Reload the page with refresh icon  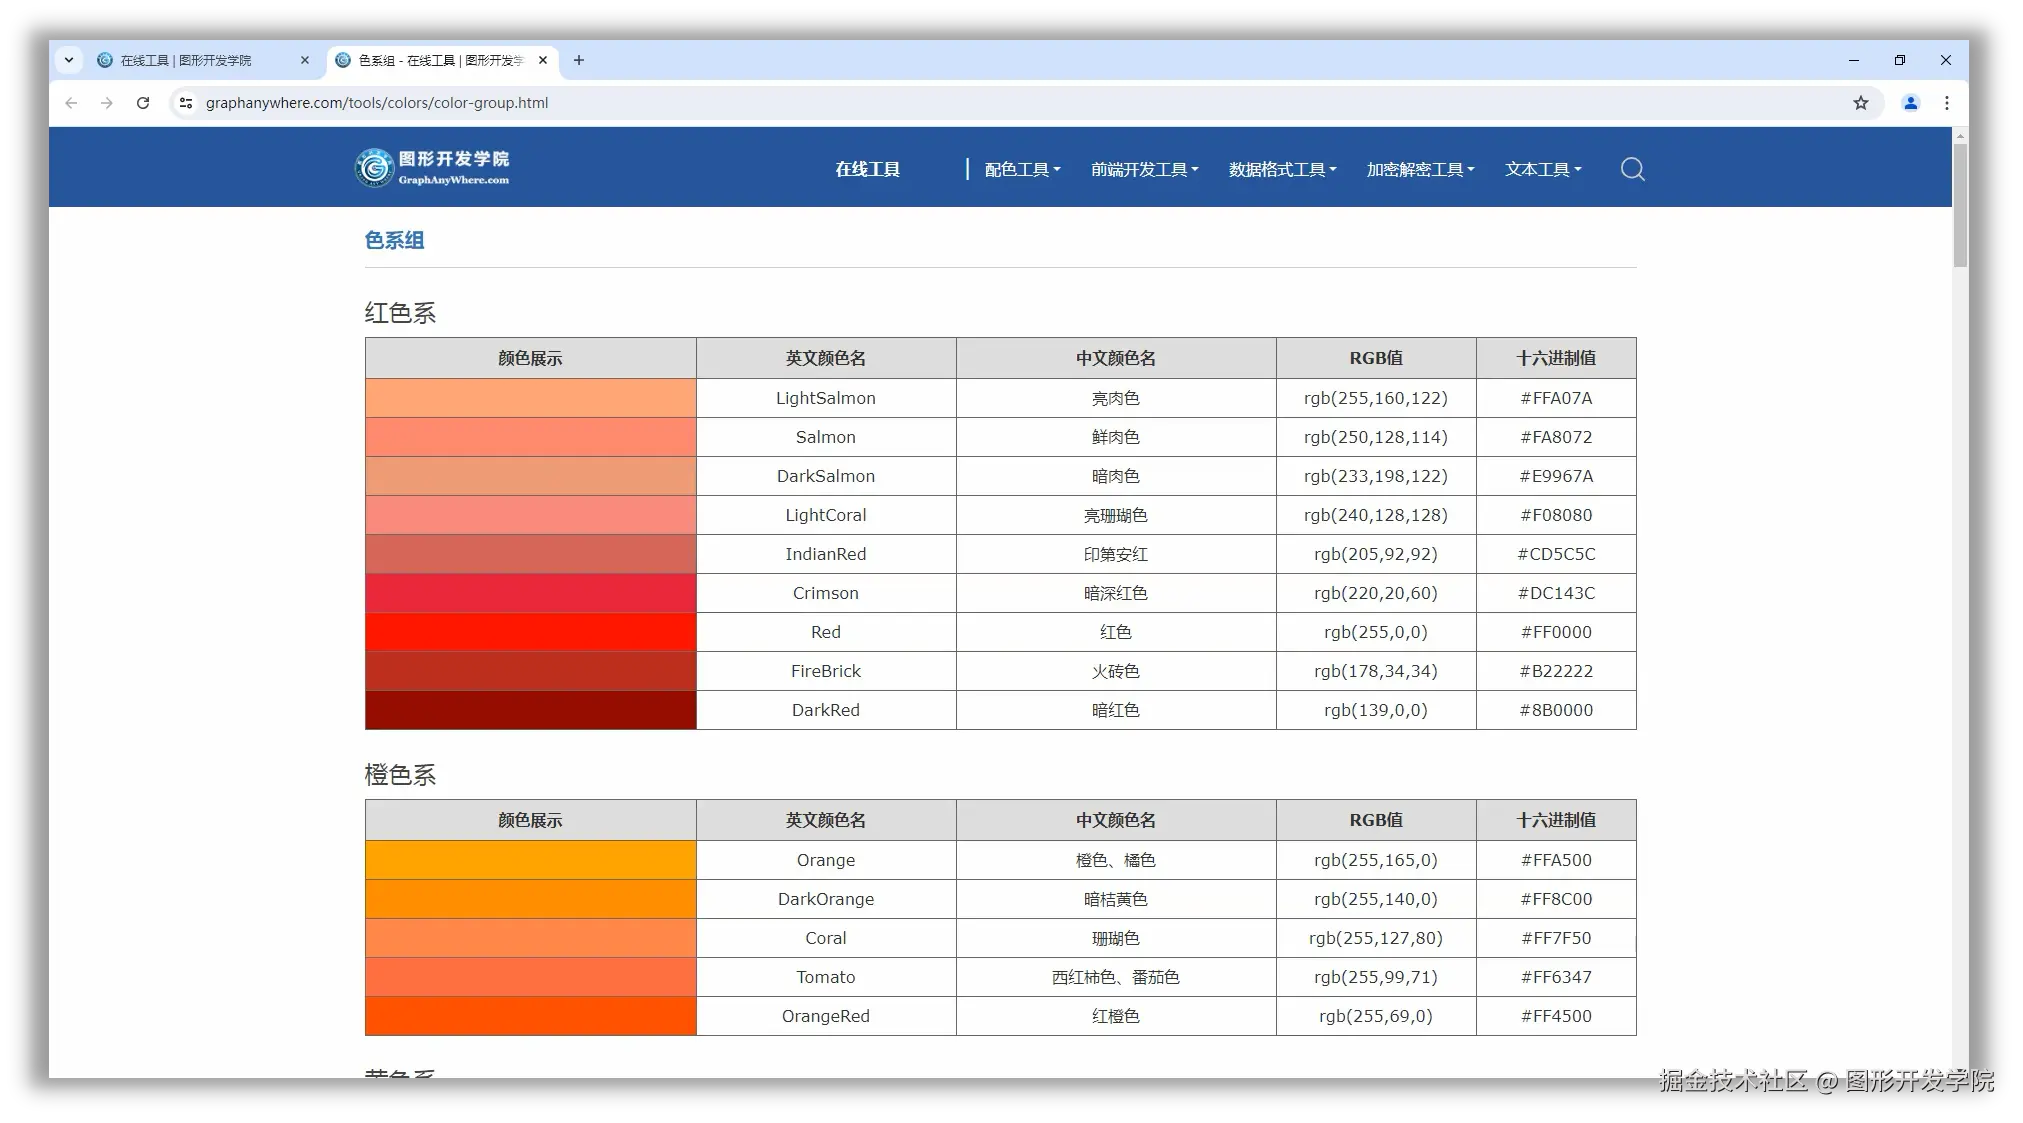click(143, 103)
